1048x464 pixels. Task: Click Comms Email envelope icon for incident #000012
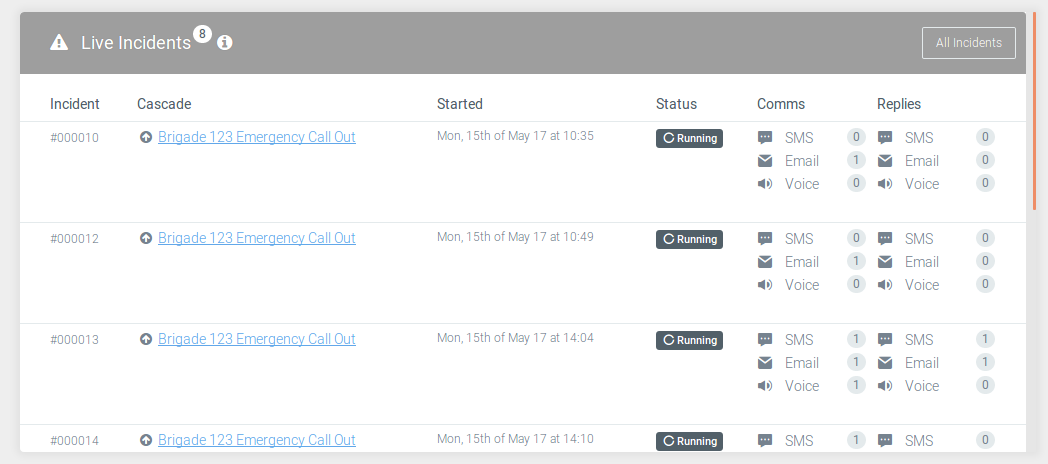click(x=765, y=262)
